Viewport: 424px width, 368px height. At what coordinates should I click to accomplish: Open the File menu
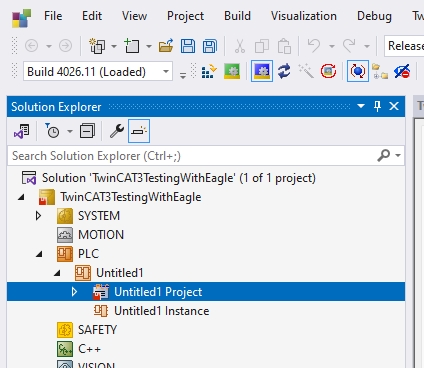(x=53, y=16)
